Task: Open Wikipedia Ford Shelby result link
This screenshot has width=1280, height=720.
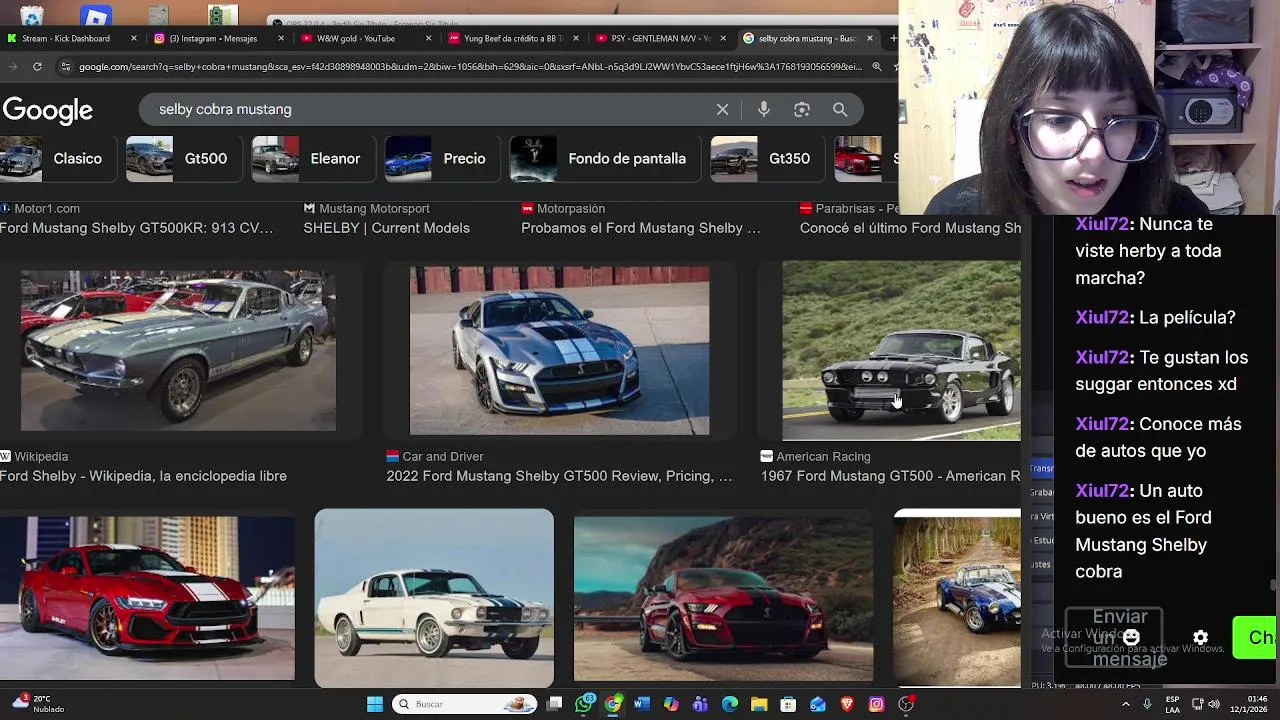Action: pos(143,476)
